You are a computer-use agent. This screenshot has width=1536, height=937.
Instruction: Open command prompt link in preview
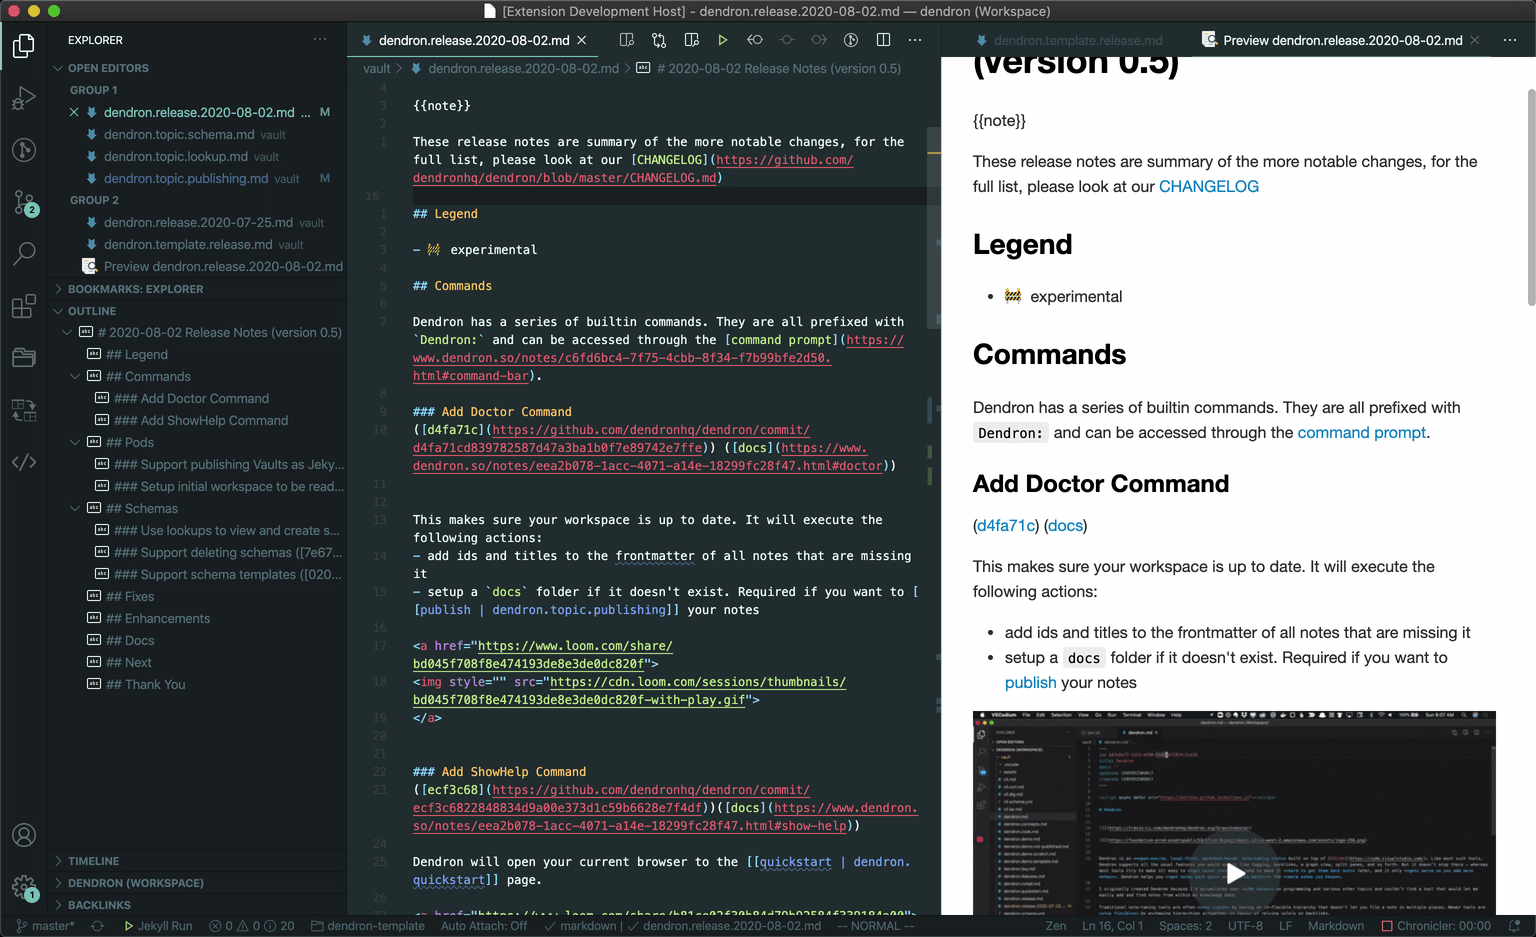coord(1361,433)
